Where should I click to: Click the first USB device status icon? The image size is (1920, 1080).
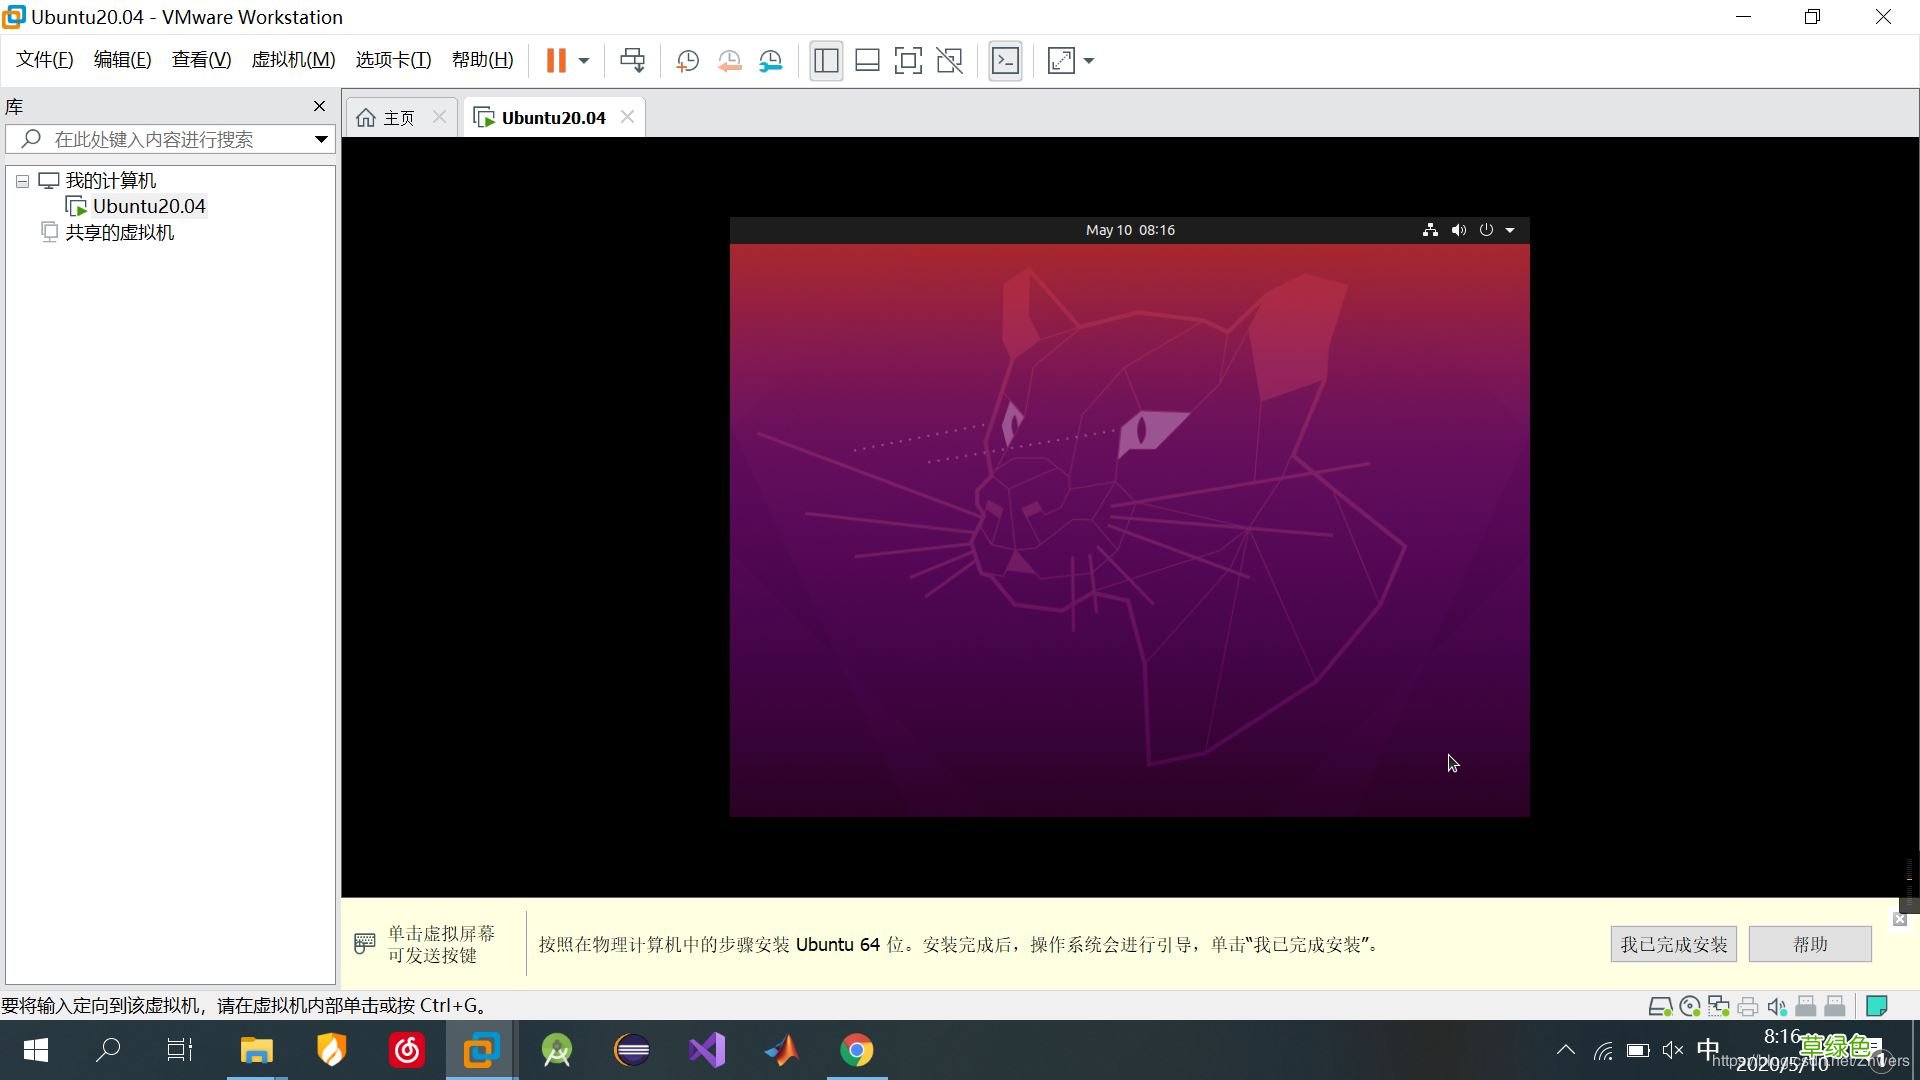(x=1806, y=1006)
